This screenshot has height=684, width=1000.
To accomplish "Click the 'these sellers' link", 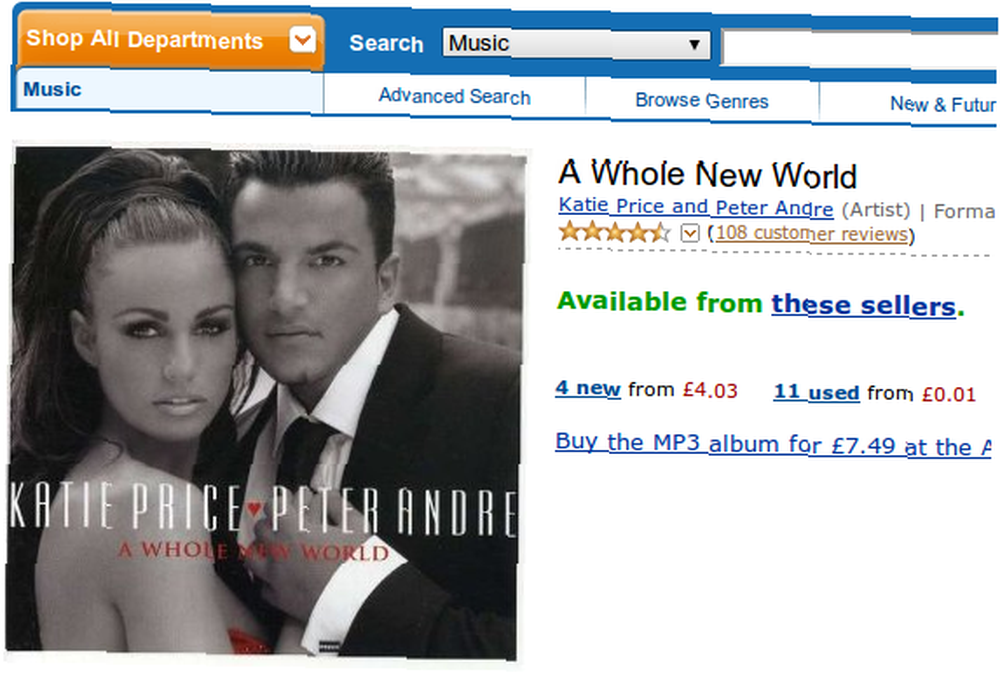I will 864,305.
